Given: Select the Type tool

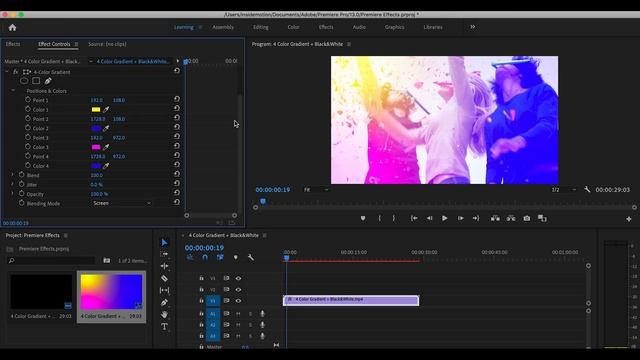Looking at the screenshot, I should click(164, 327).
